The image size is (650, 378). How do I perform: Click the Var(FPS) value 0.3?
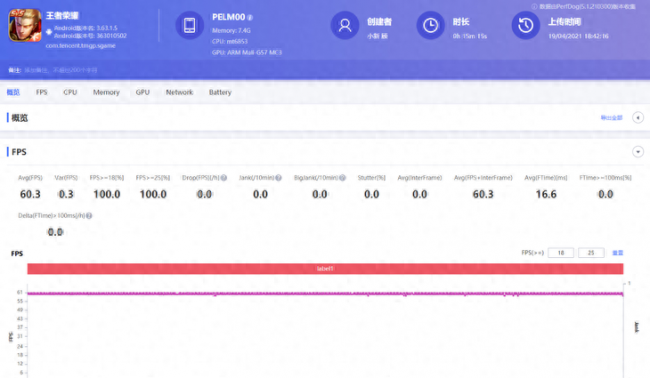[x=66, y=194]
